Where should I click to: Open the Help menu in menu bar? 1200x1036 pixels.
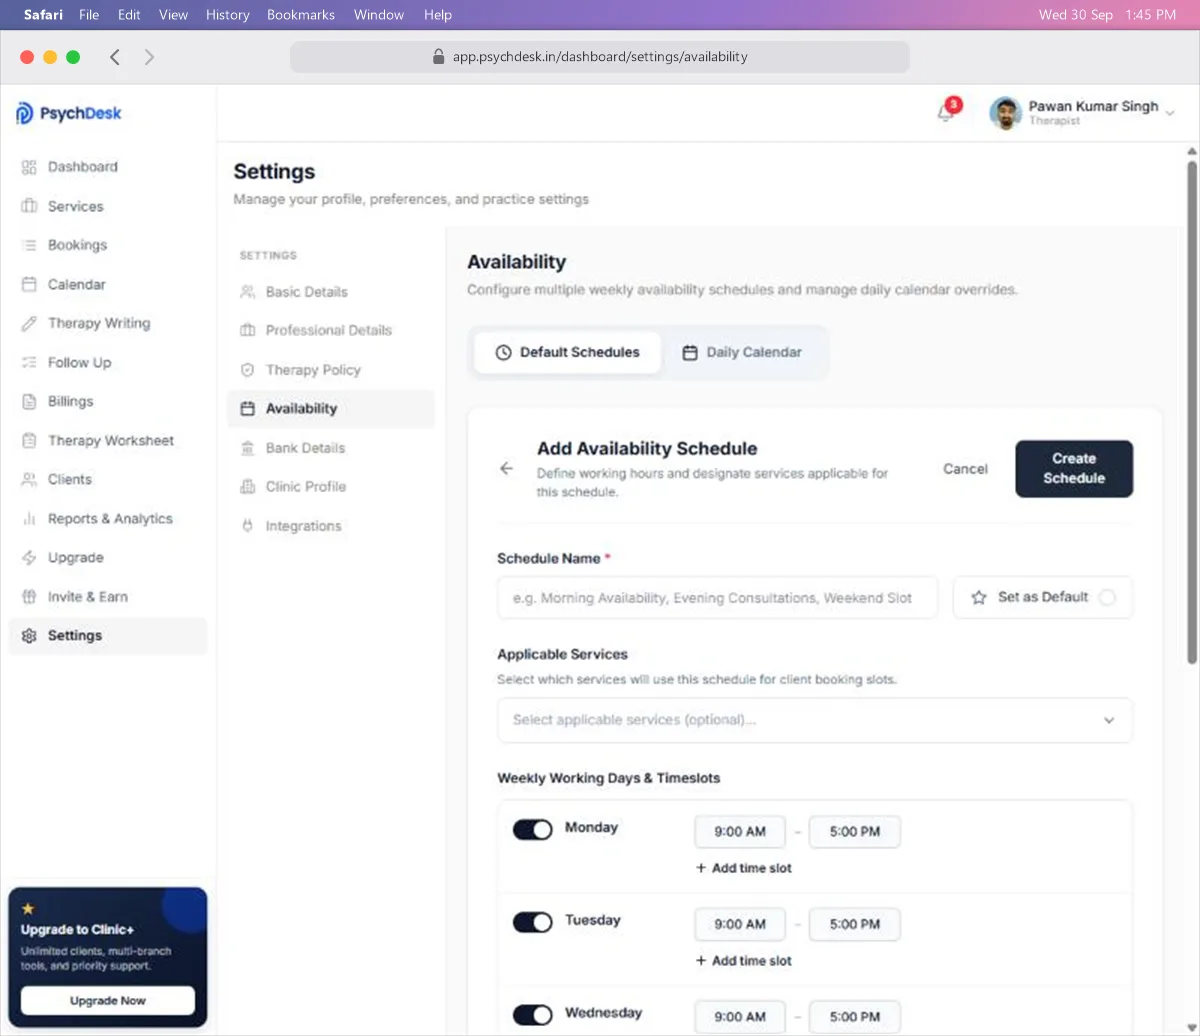pos(438,15)
